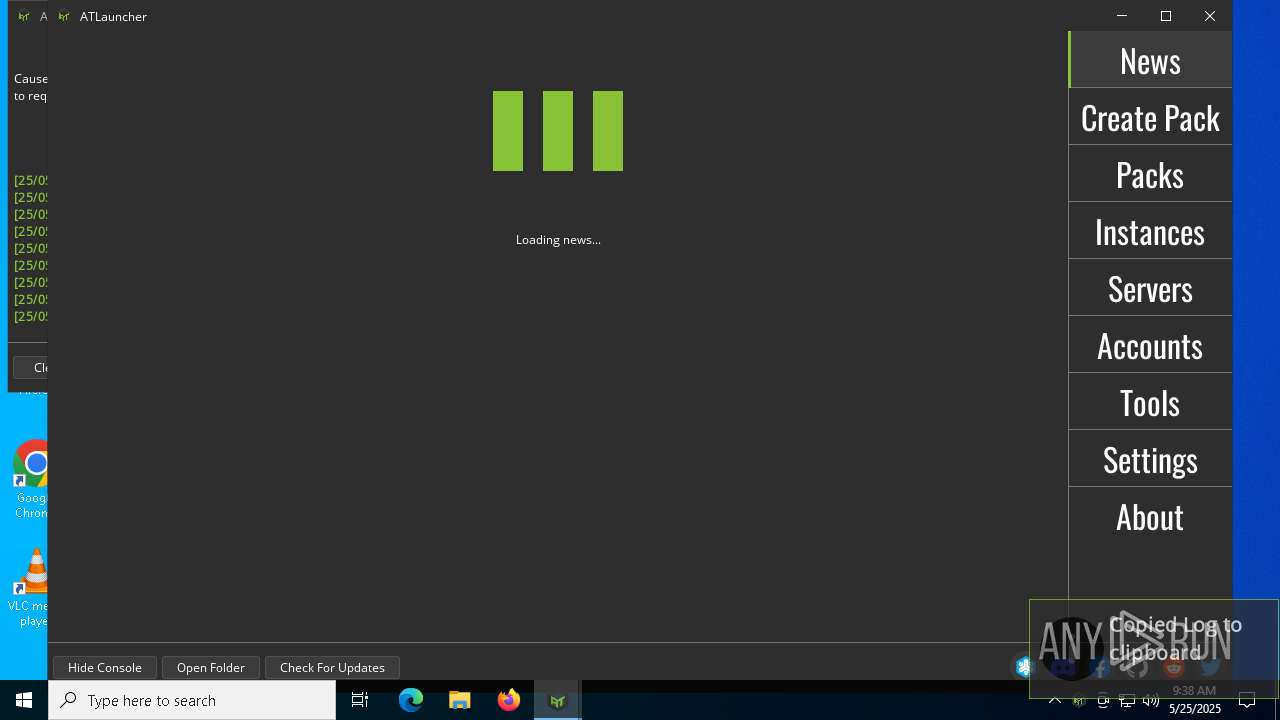Click the Clear button in console window
This screenshot has height=720, width=1280.
[x=32, y=367]
